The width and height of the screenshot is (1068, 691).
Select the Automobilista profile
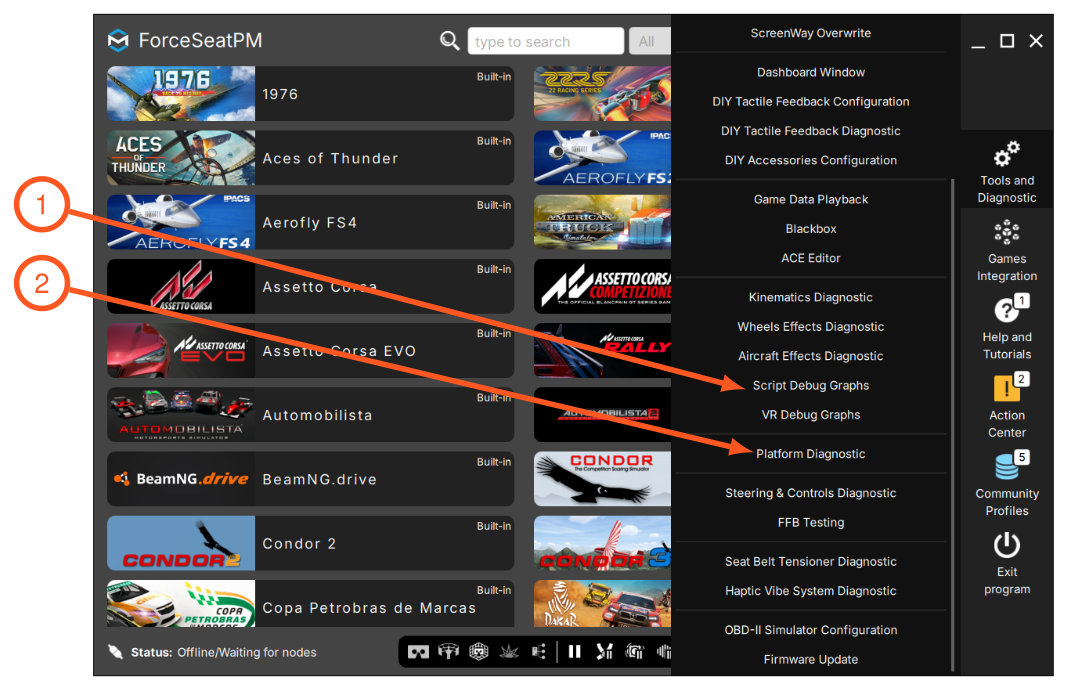click(x=311, y=415)
